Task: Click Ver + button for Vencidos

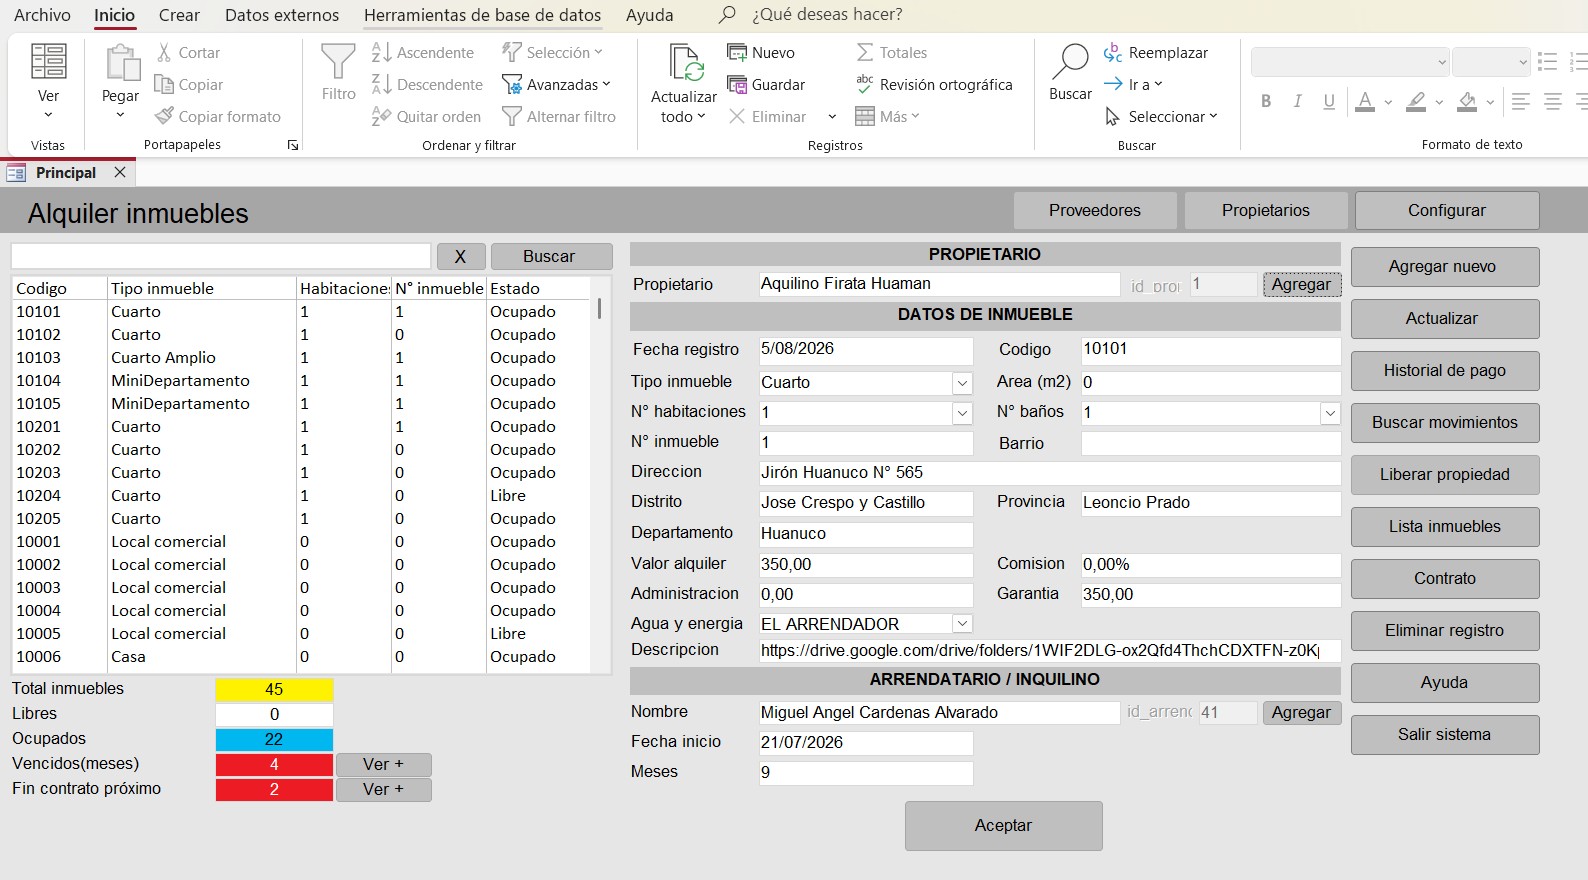Action: (384, 765)
